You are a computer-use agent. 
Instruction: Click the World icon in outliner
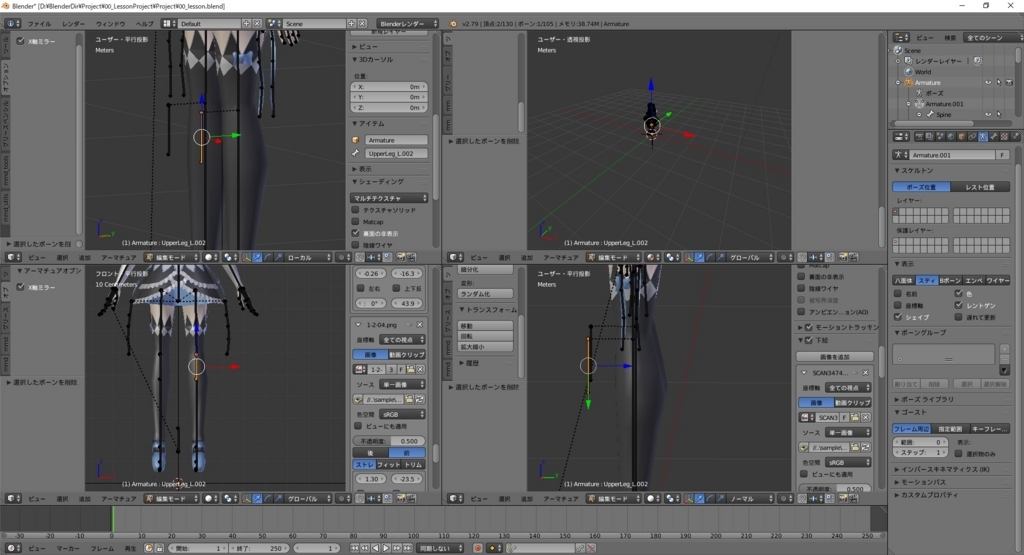(x=909, y=72)
